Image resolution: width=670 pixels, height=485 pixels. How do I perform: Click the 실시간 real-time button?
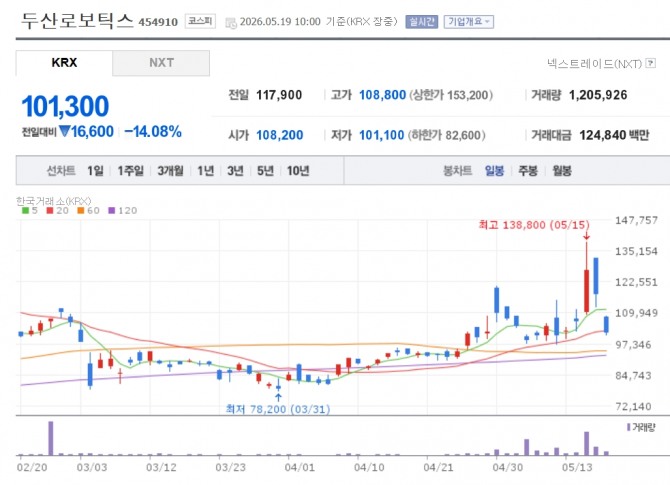(x=421, y=21)
